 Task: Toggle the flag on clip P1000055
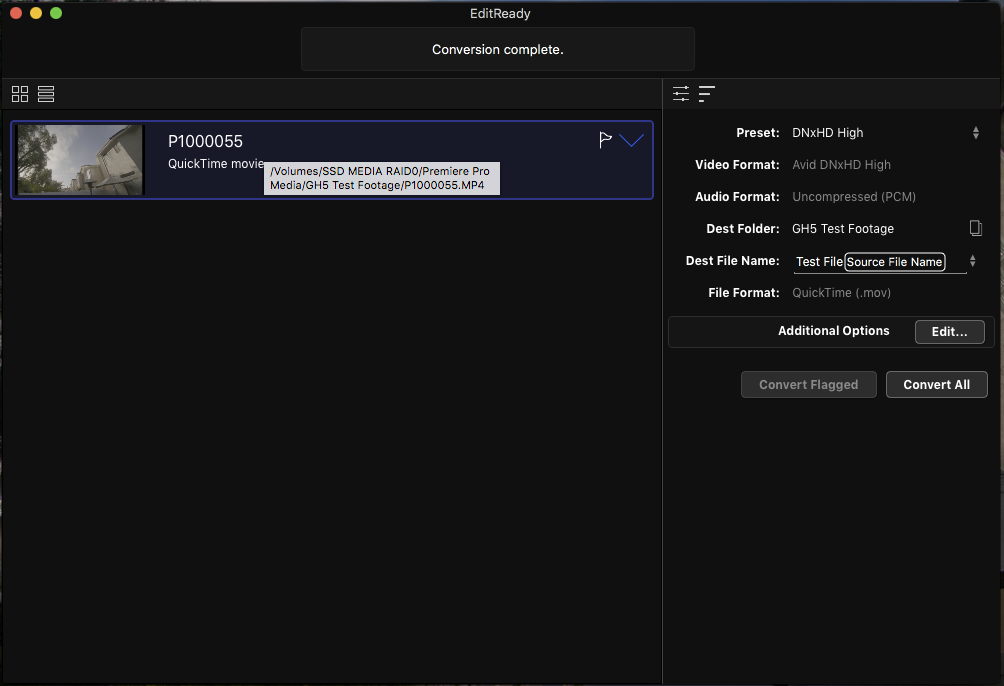tap(605, 140)
